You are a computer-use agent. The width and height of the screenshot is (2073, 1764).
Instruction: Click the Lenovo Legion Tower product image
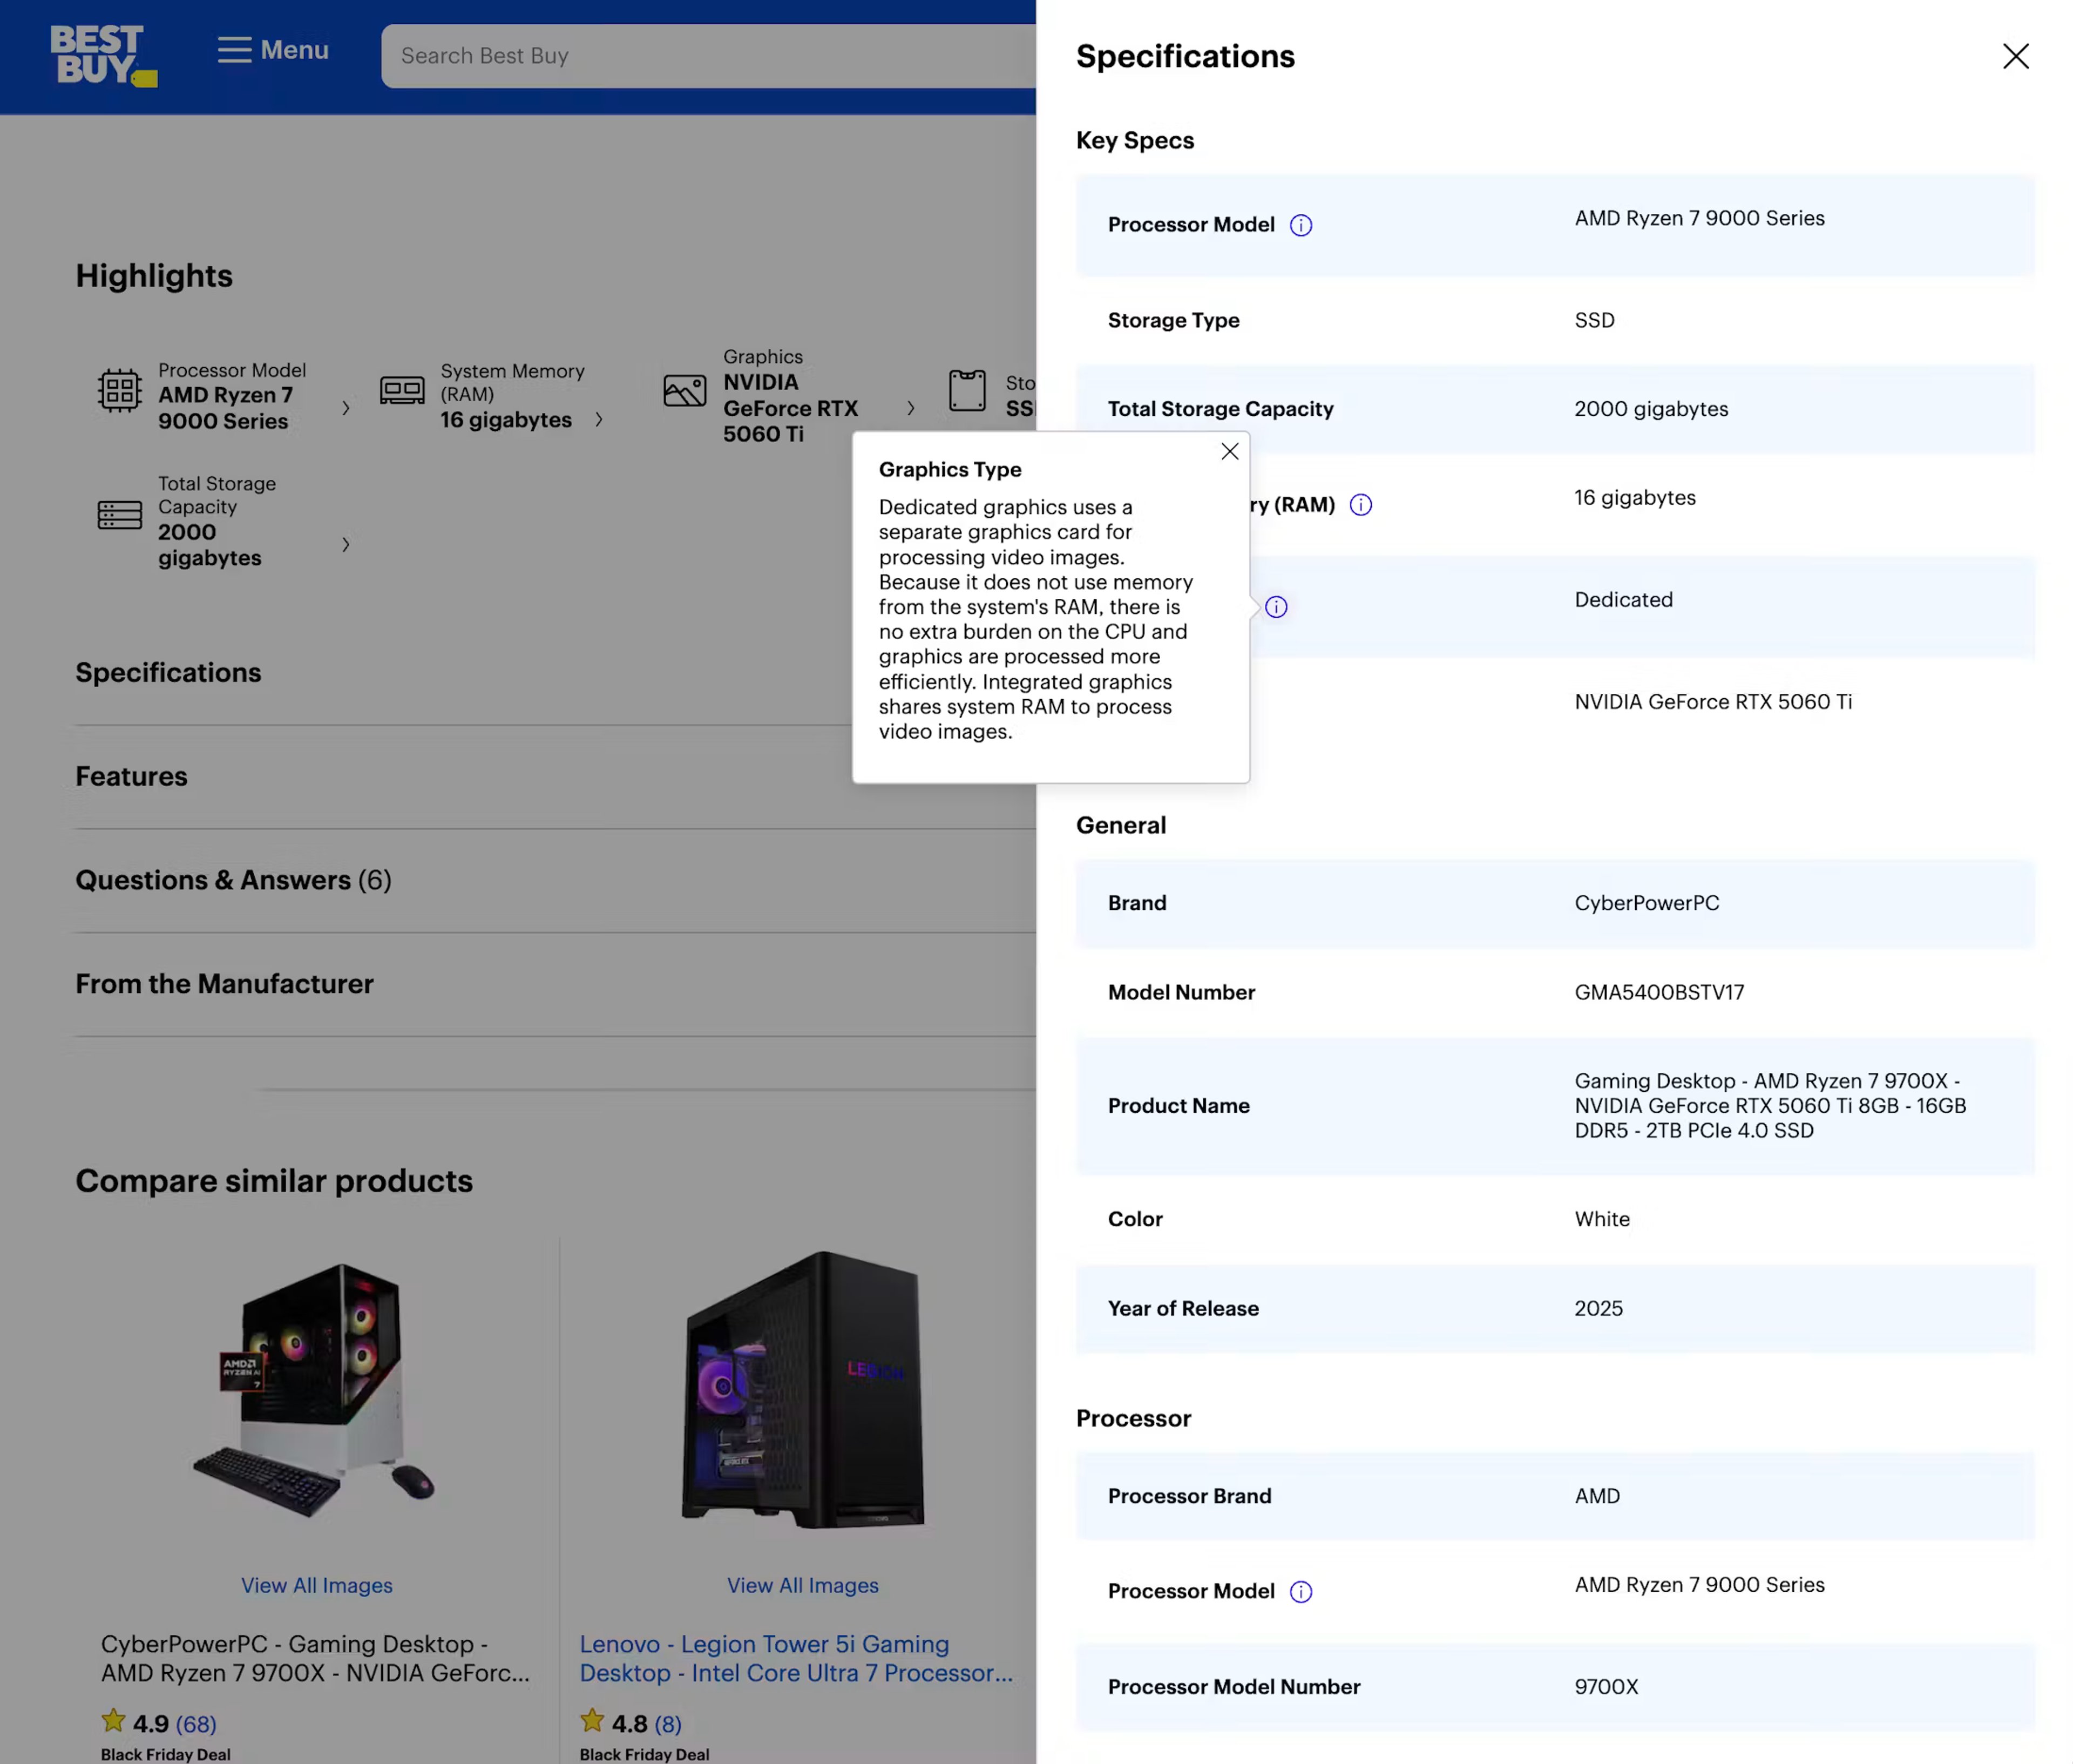(802, 1390)
